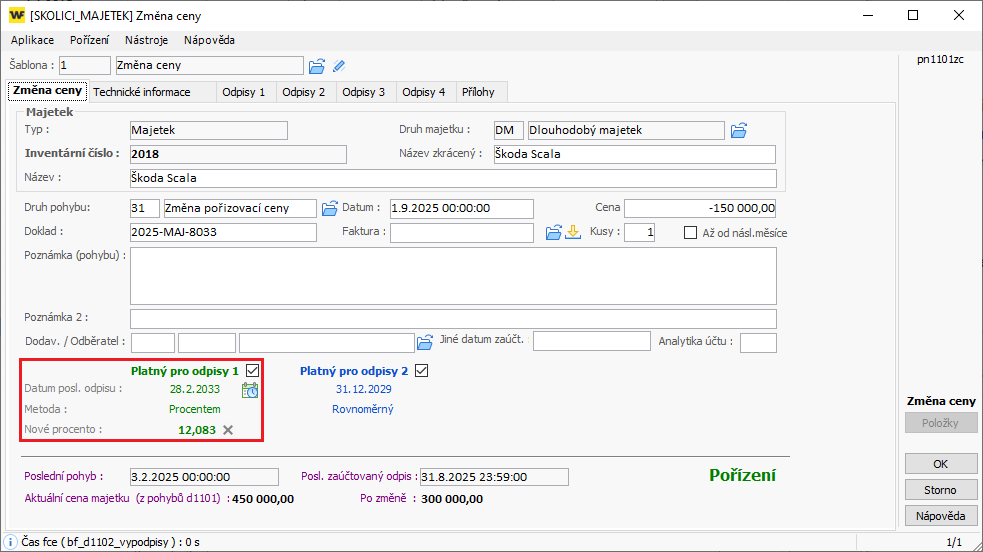Toggle Platný pro odpisy 2 checkbox
Image resolution: width=983 pixels, height=552 pixels.
pyautogui.click(x=421, y=370)
